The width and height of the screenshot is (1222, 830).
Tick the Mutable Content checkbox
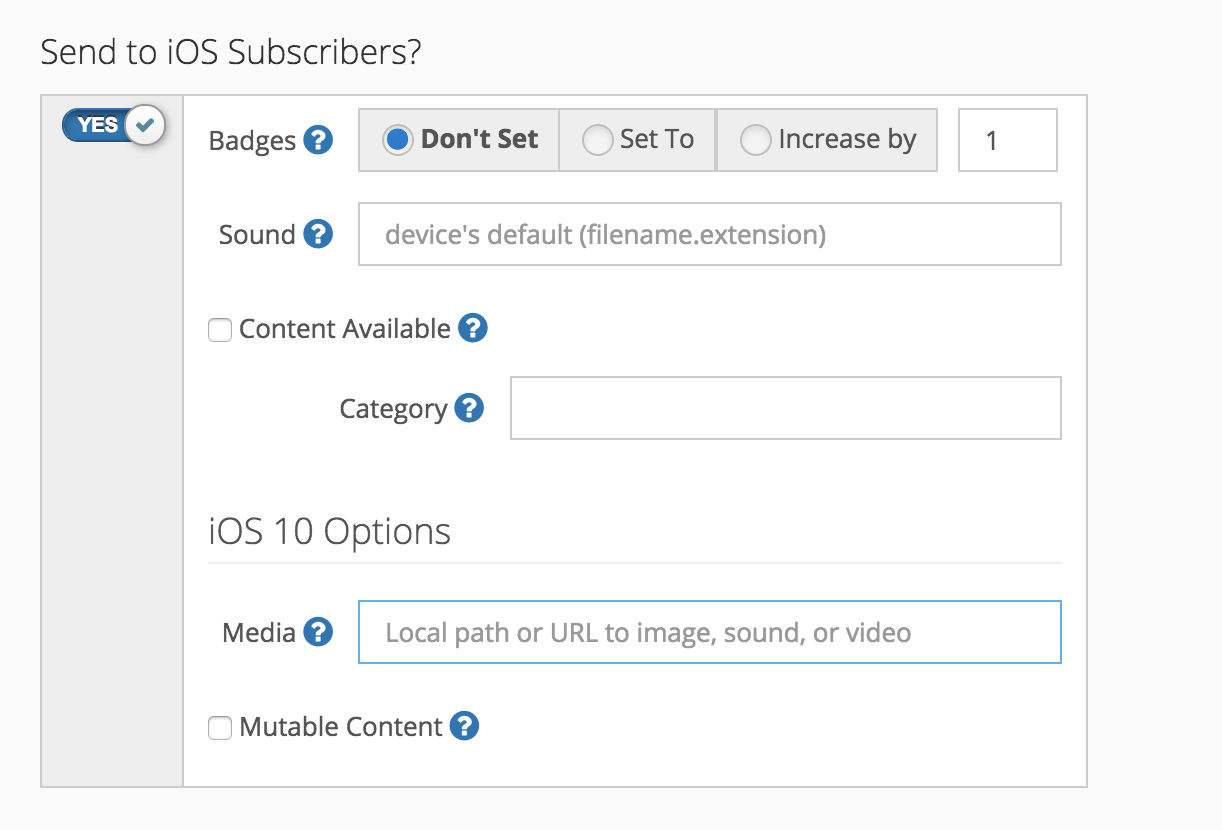coord(220,727)
